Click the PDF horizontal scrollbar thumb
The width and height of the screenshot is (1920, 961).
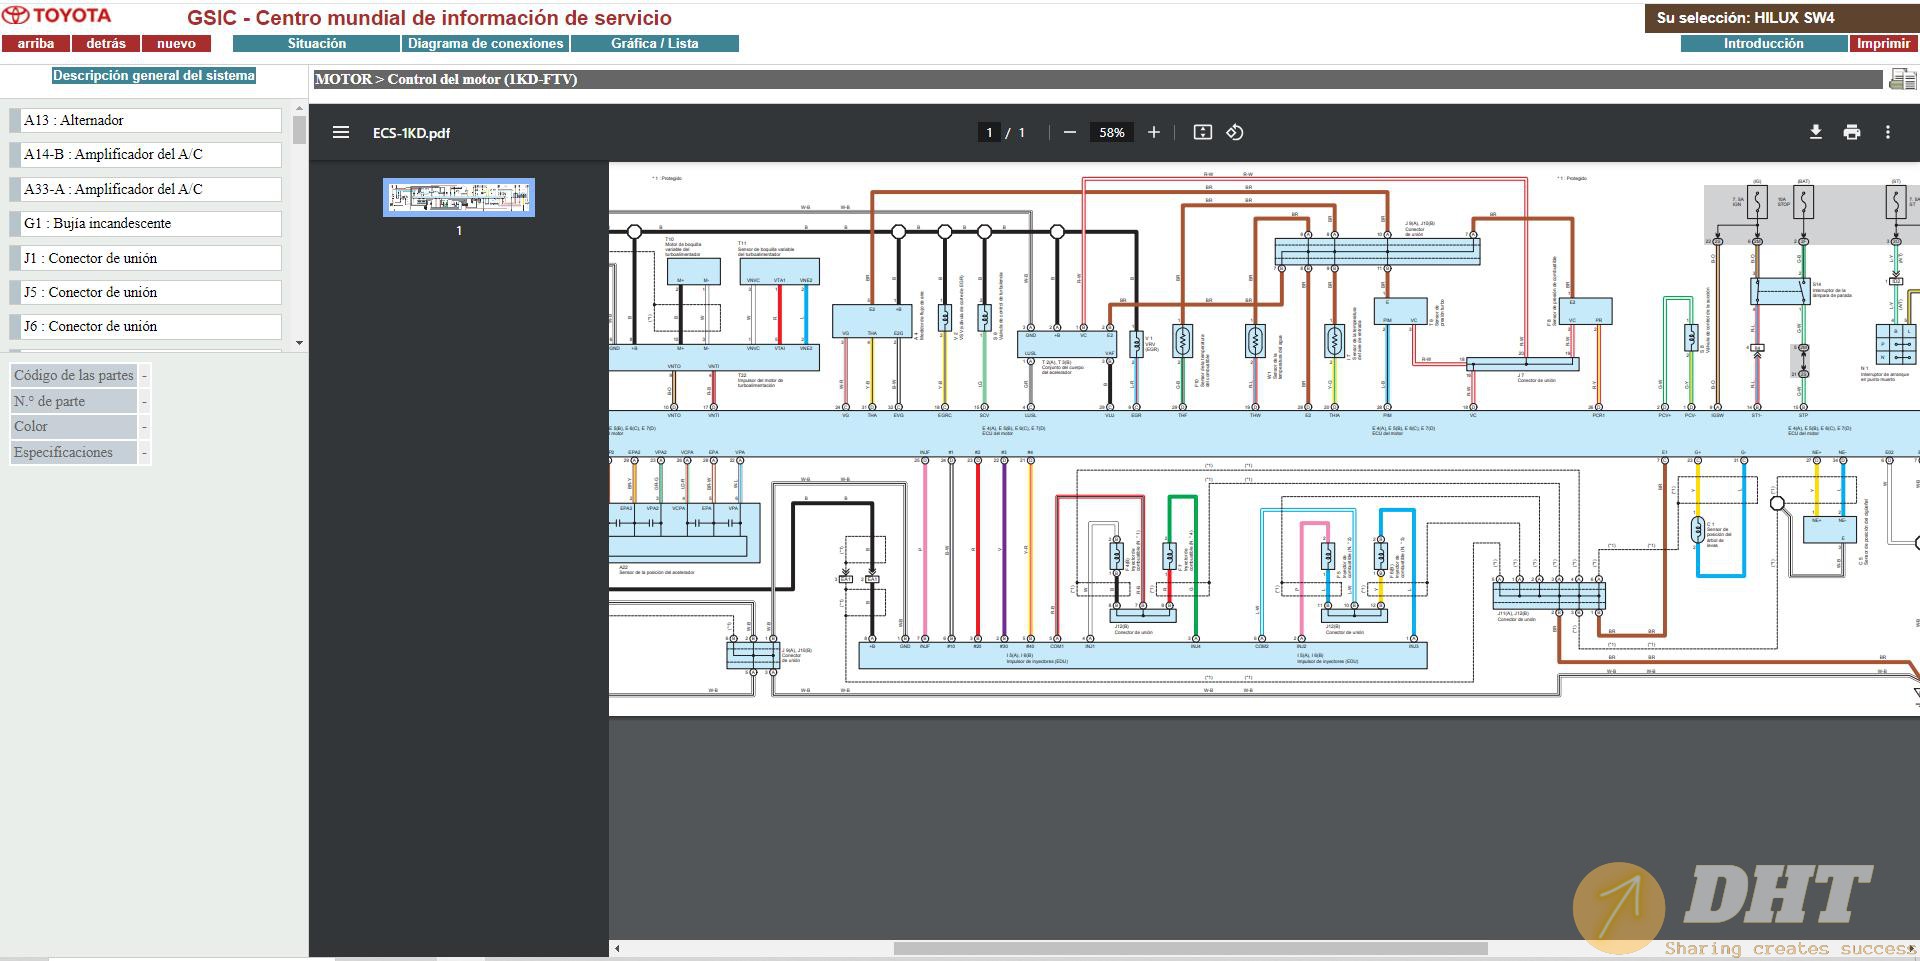tap(1190, 949)
